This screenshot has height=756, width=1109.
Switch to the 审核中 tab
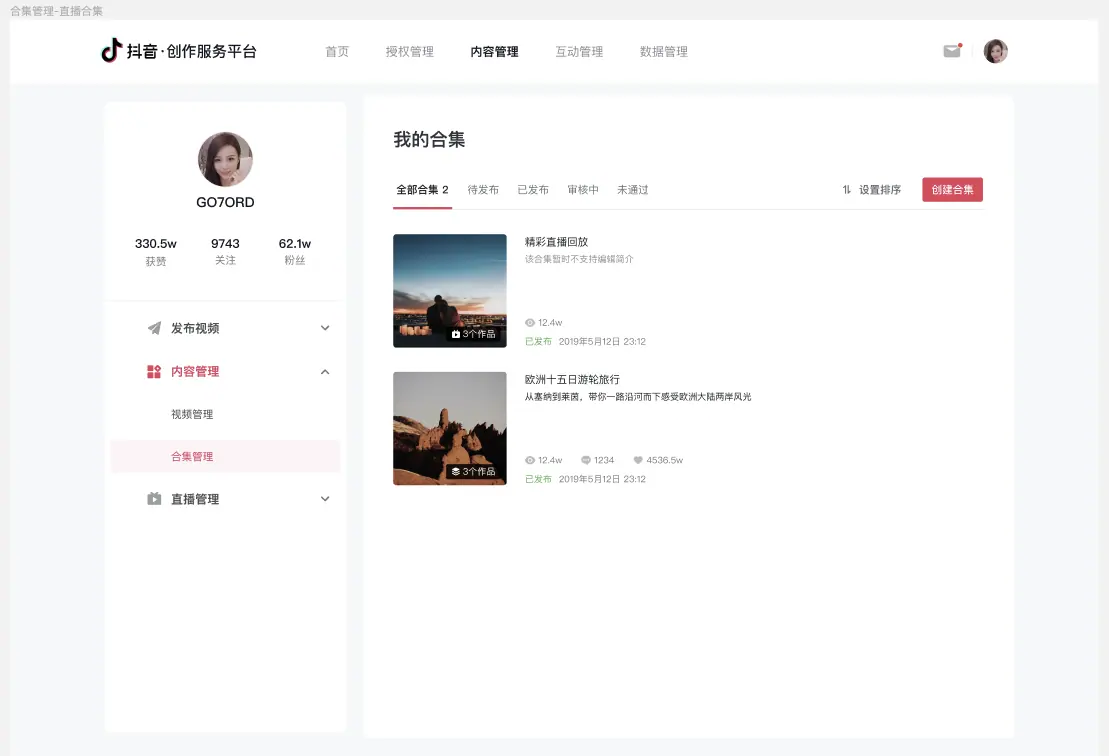pos(583,190)
